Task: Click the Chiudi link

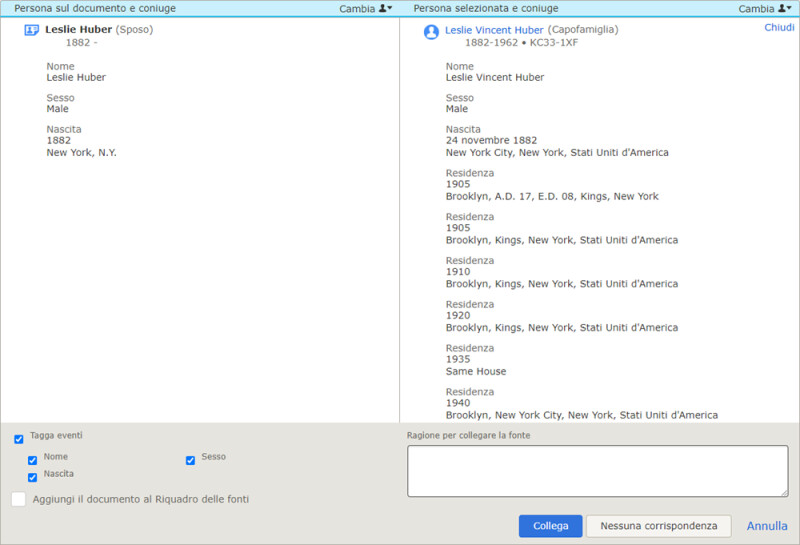Action: coord(779,28)
